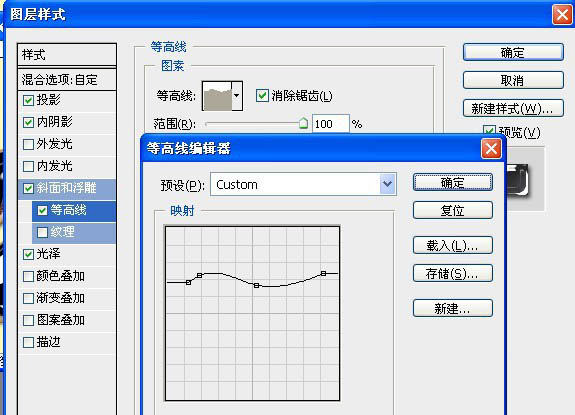Select the 光泽 satin style item
This screenshot has width=575, height=415.
pos(67,254)
